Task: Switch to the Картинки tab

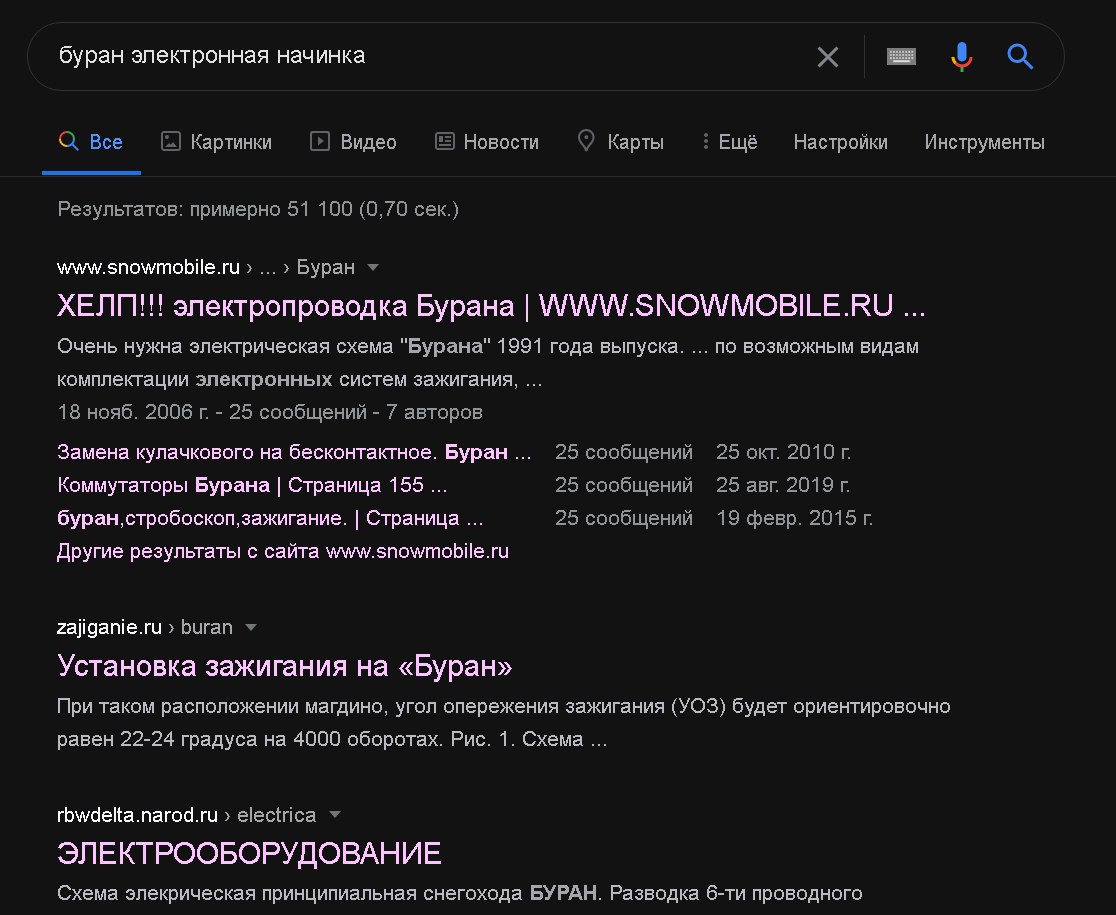Action: 217,142
